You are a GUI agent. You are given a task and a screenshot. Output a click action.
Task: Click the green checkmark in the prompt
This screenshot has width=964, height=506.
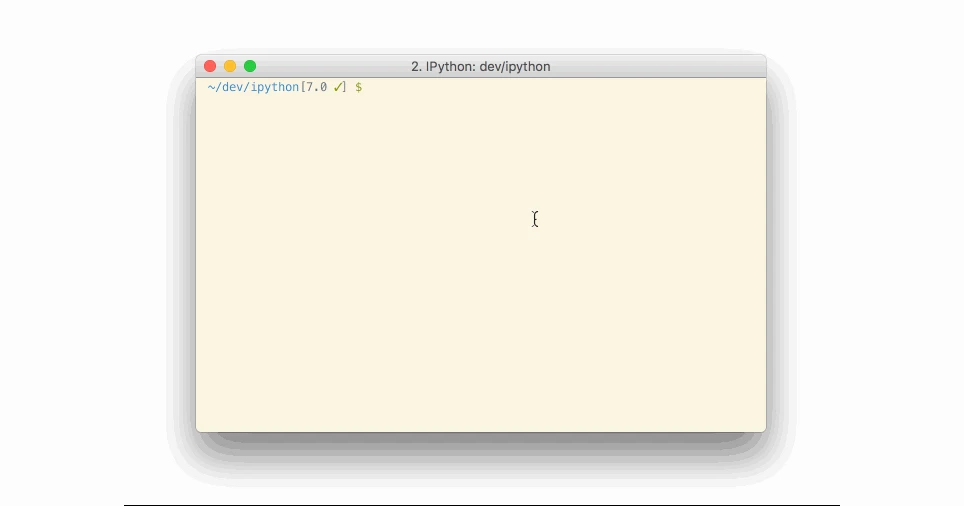click(x=338, y=87)
